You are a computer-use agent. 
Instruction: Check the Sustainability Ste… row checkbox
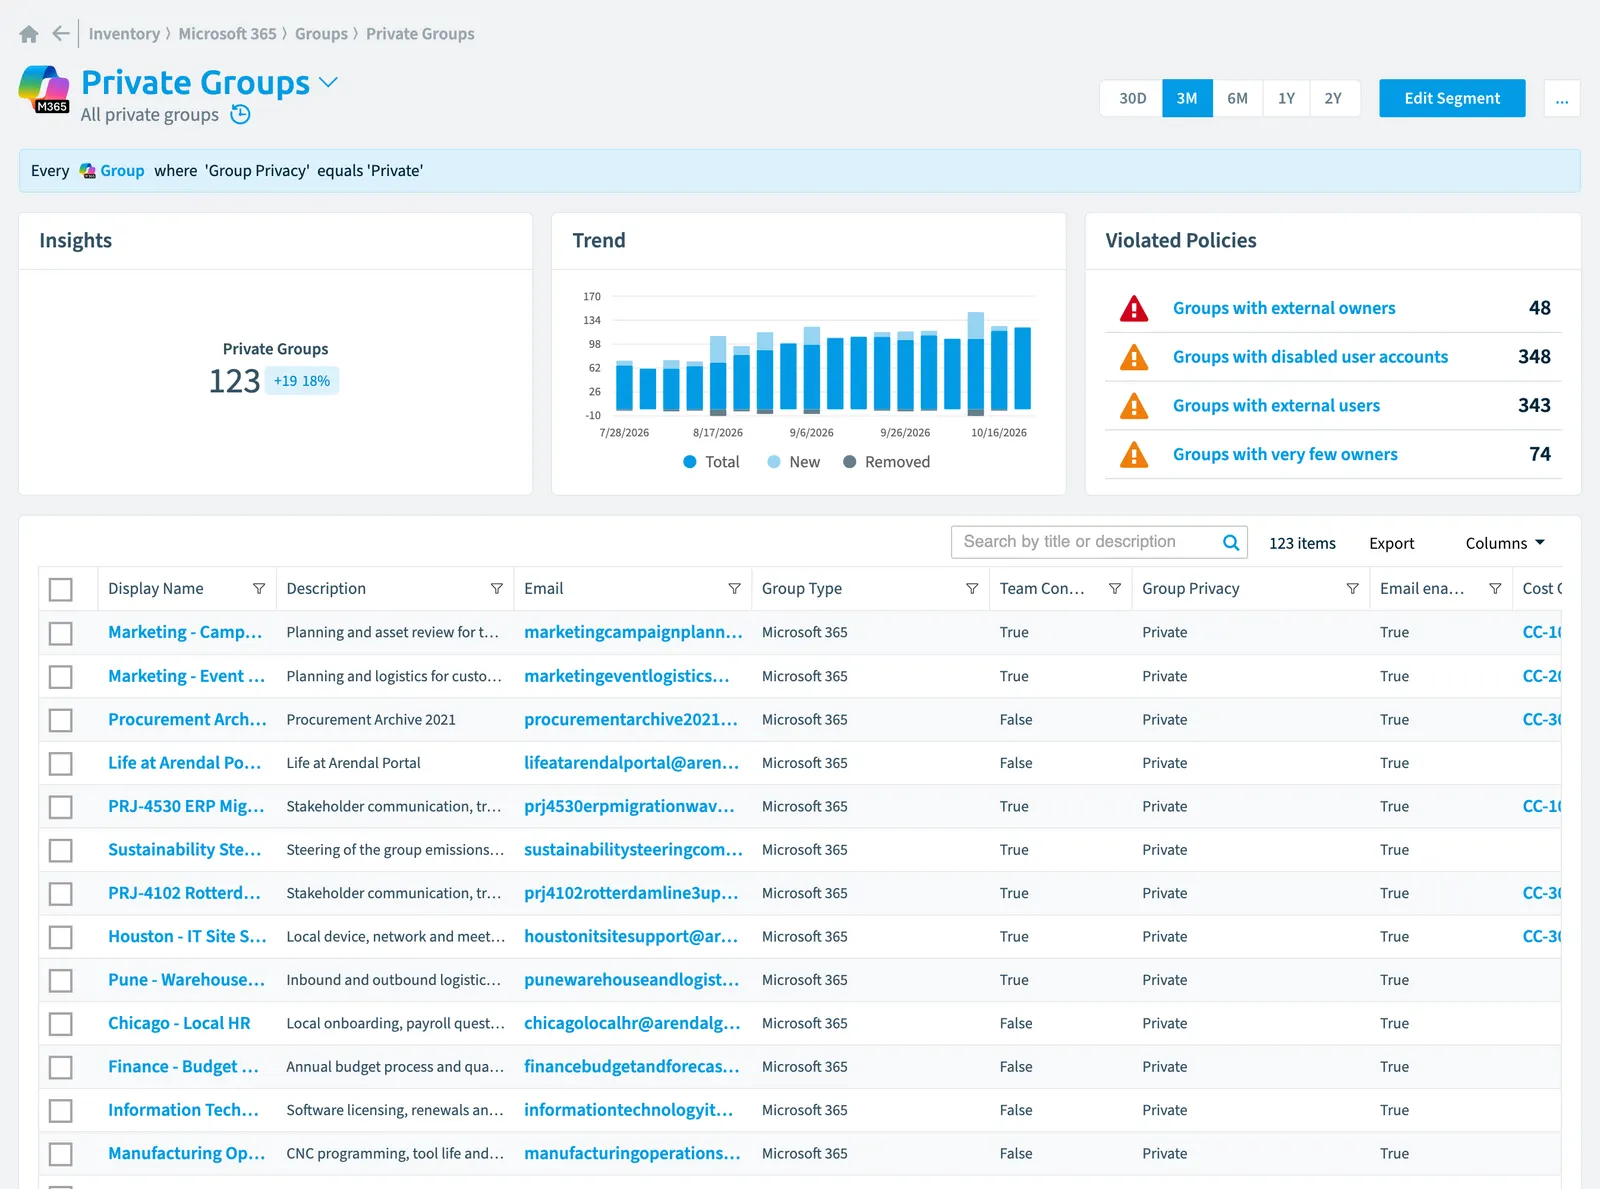(61, 850)
